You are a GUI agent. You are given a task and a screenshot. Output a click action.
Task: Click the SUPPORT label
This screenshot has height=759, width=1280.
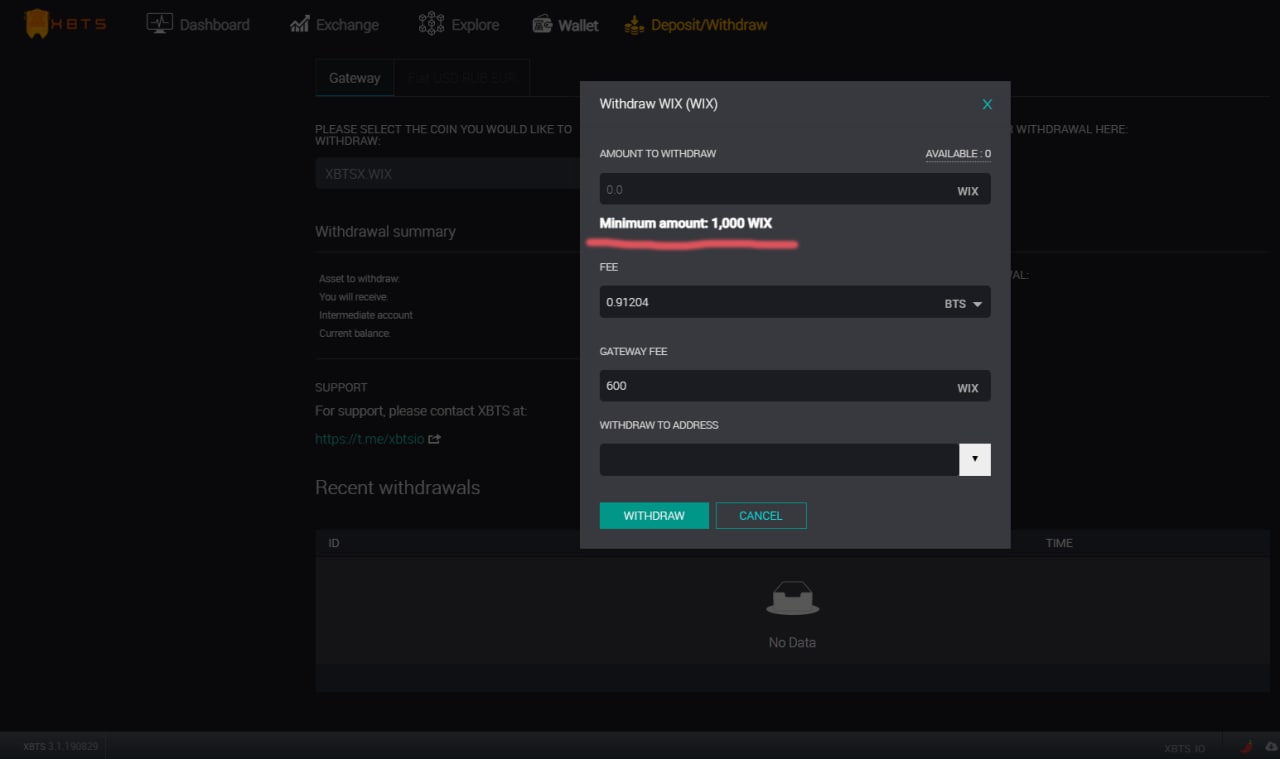pos(341,387)
